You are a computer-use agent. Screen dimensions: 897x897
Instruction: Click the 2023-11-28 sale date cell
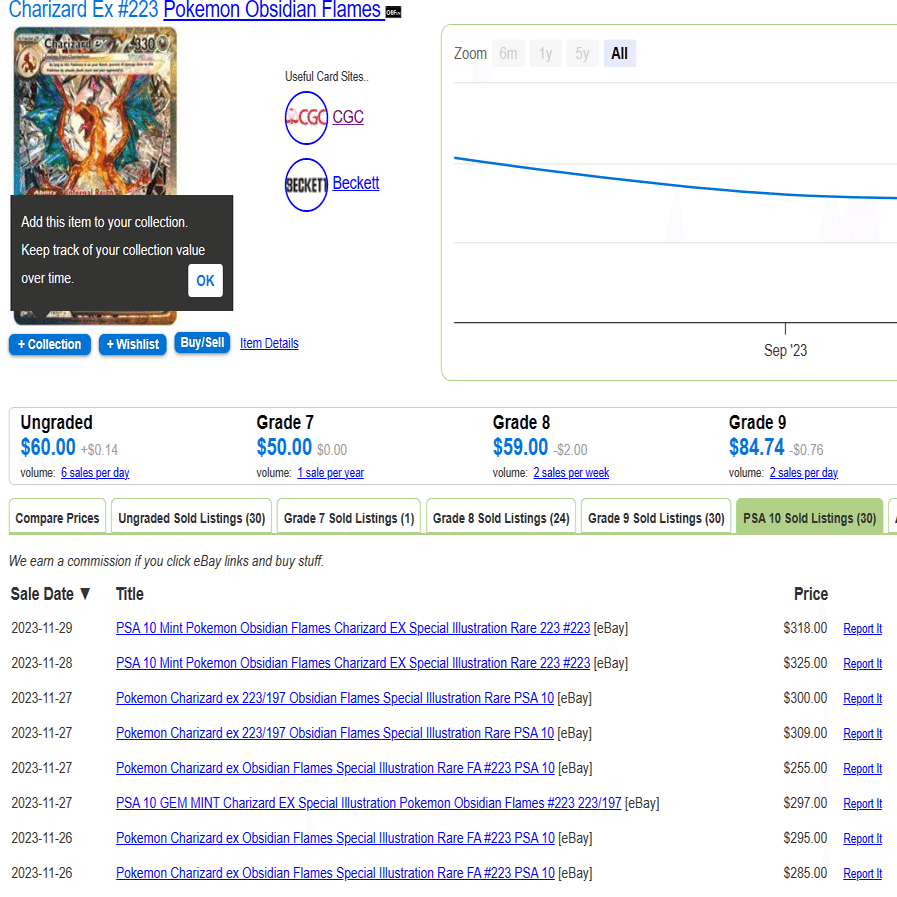coord(42,662)
